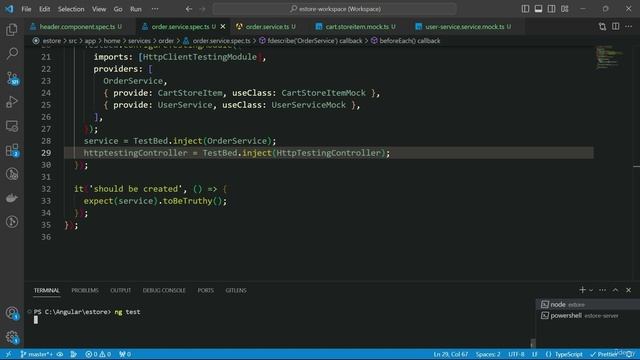Select the GITLENS panel tab

click(236, 290)
